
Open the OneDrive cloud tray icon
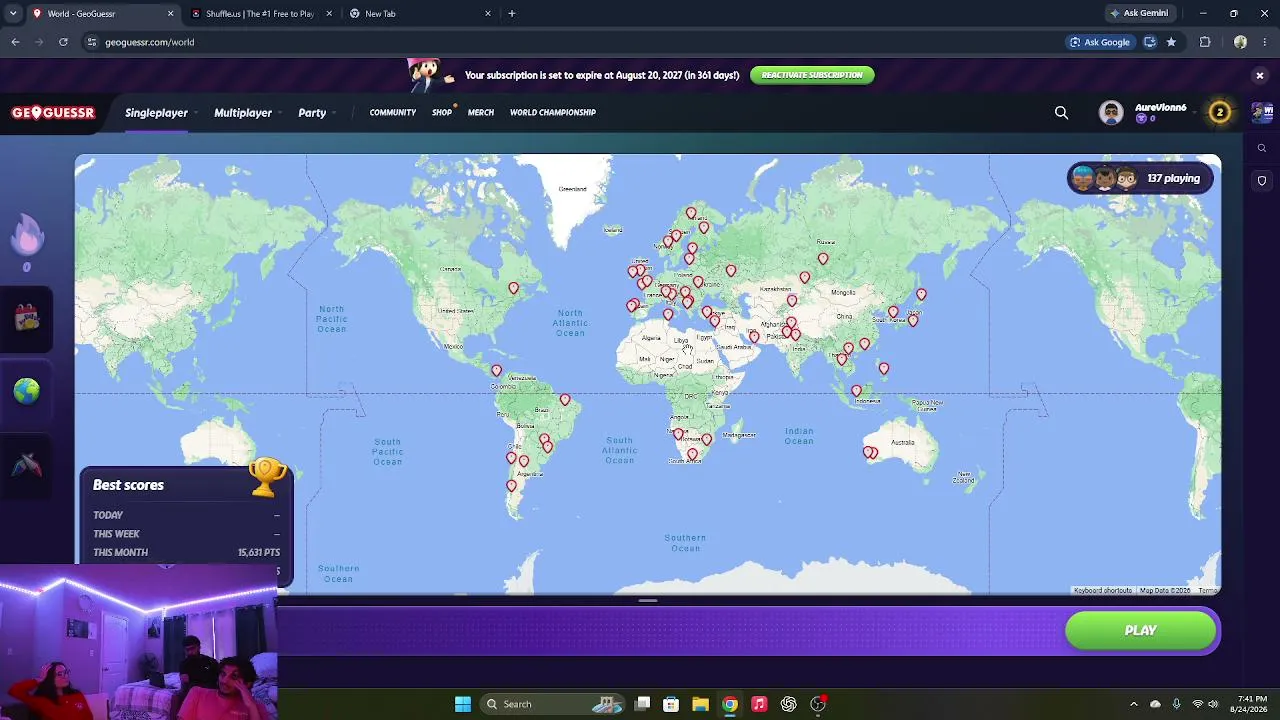tap(1155, 704)
